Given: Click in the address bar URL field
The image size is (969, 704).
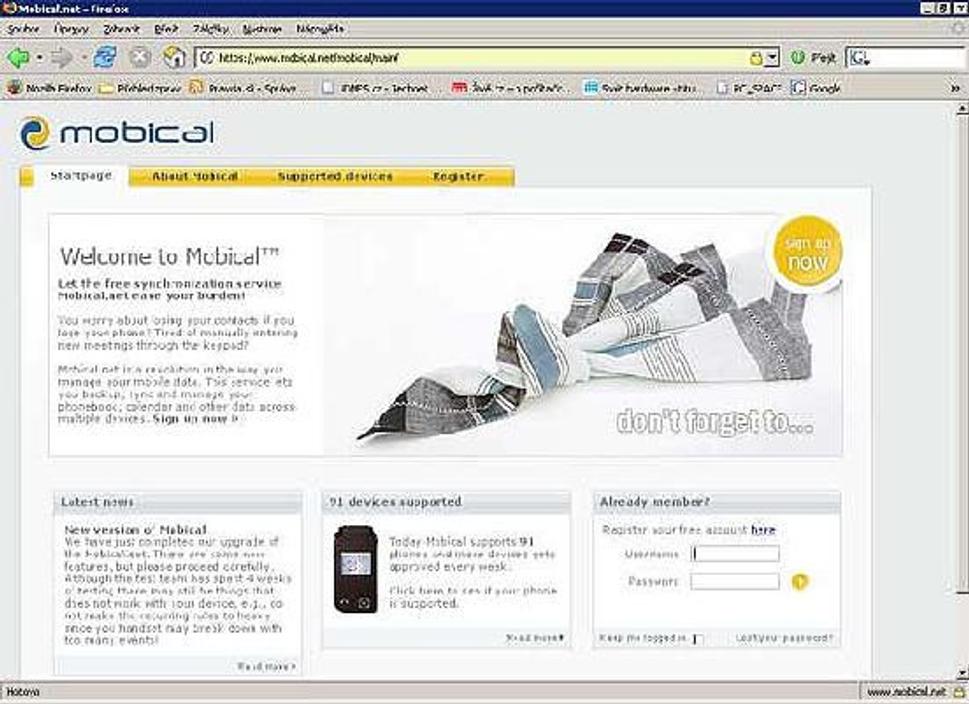Looking at the screenshot, I should click(x=482, y=58).
